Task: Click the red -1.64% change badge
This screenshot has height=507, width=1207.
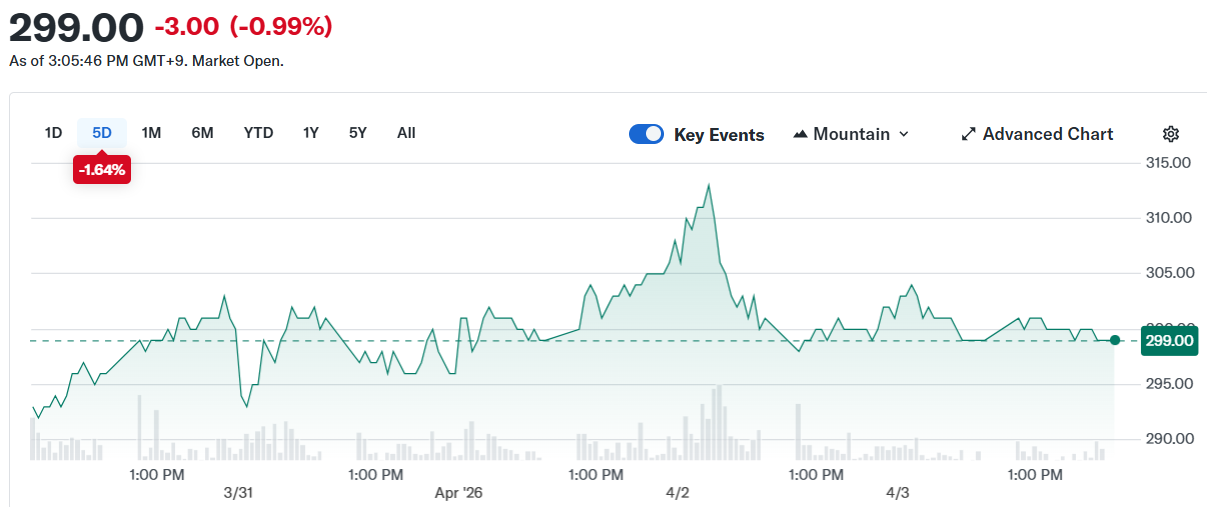Action: [102, 170]
